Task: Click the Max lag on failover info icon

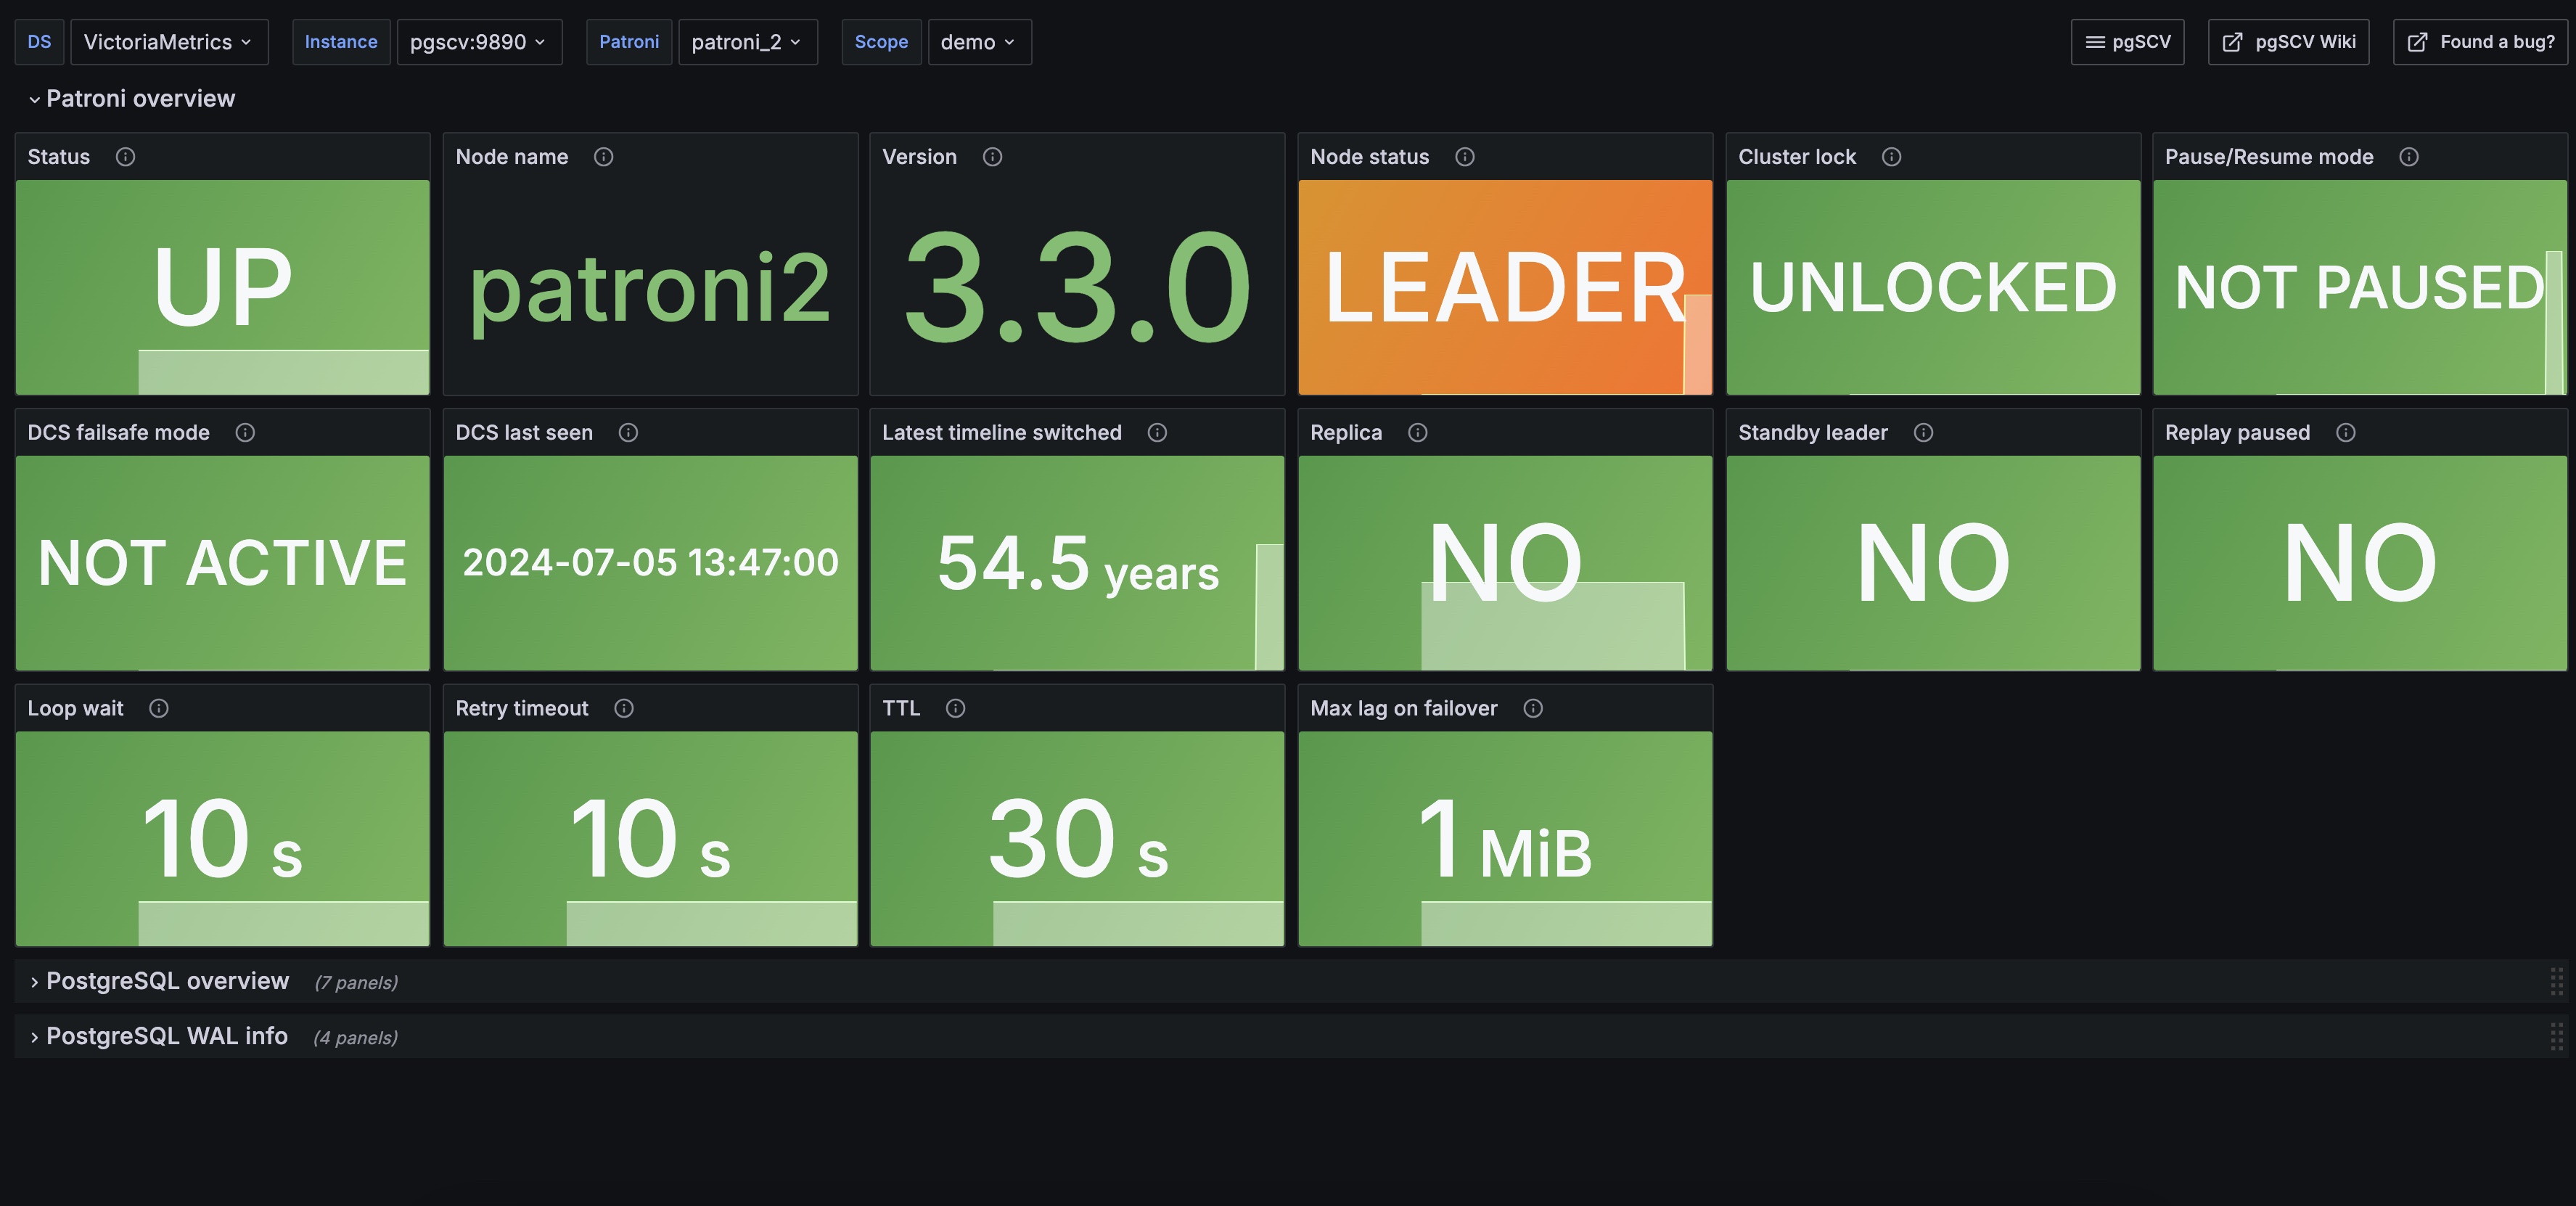Action: [x=1533, y=709]
